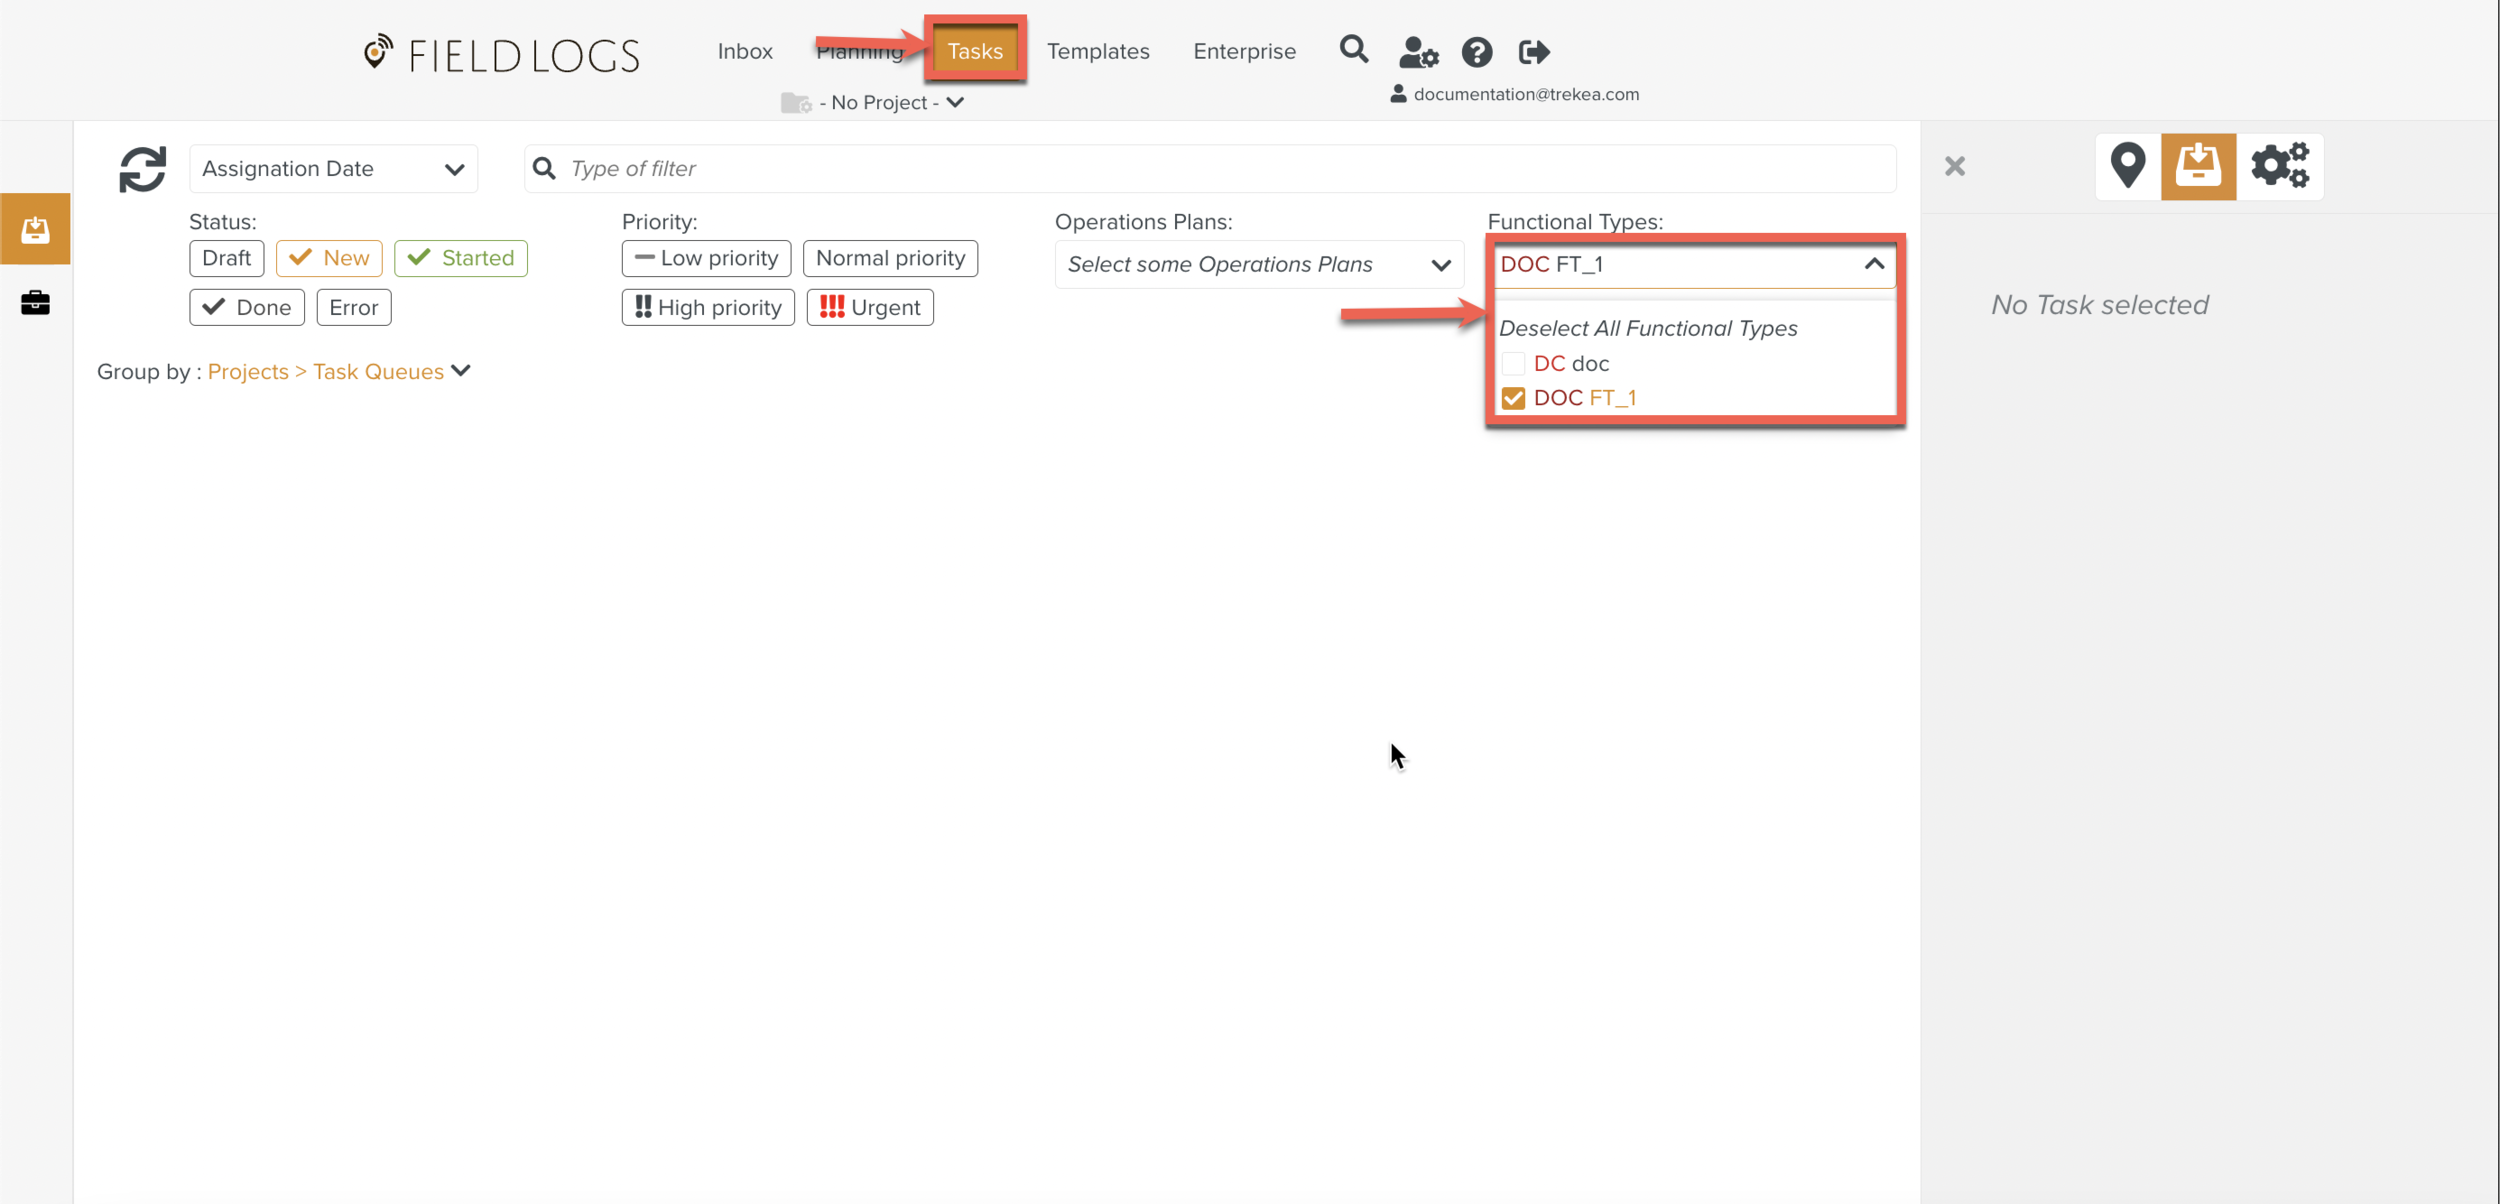The width and height of the screenshot is (2500, 1204).
Task: Open the Assignation Date sort dropdown
Action: (x=333, y=169)
